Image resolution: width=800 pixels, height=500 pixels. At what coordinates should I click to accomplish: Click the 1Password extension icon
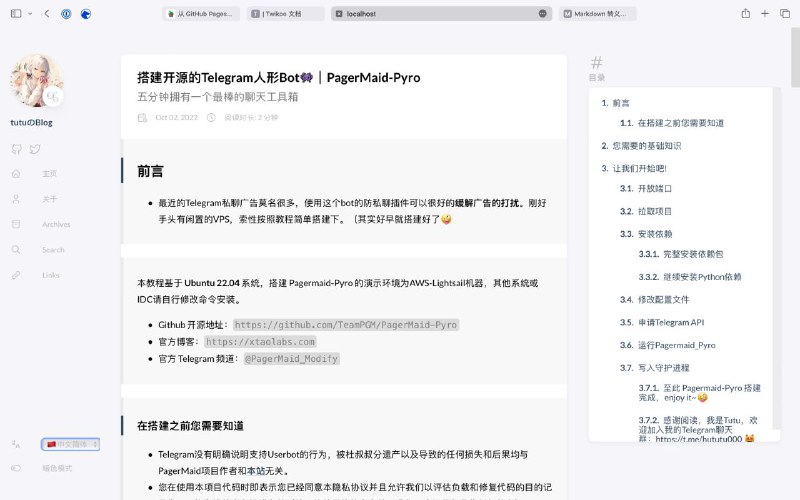[x=66, y=14]
